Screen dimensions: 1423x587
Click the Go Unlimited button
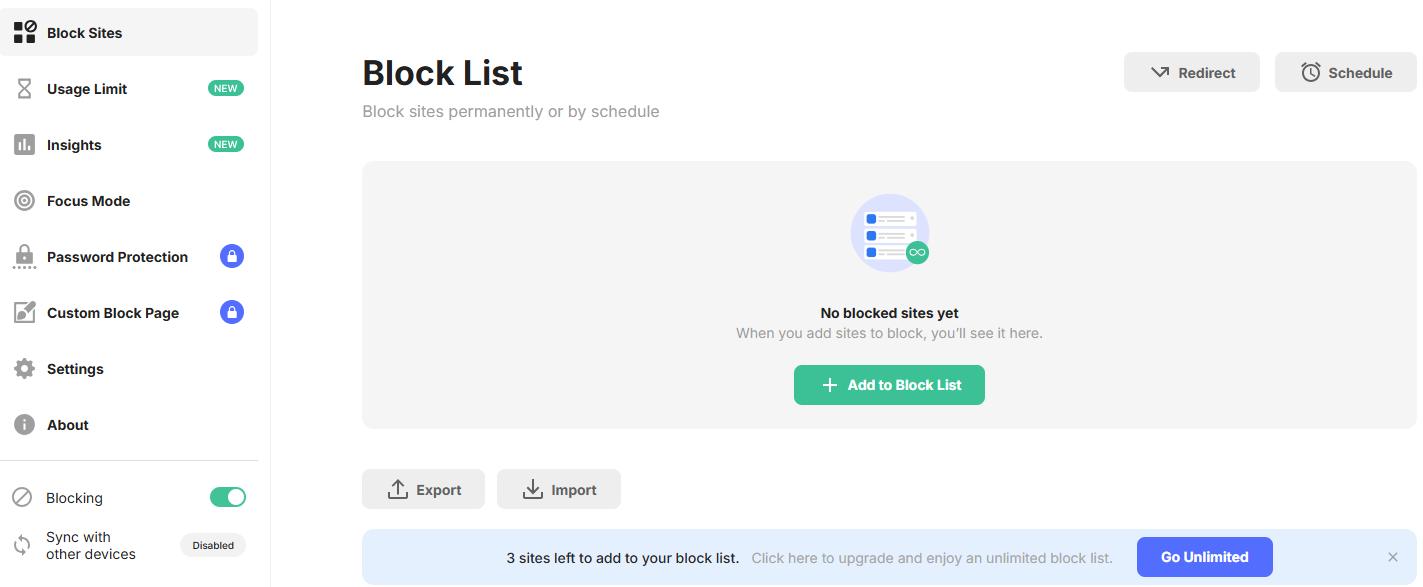[x=1204, y=557]
